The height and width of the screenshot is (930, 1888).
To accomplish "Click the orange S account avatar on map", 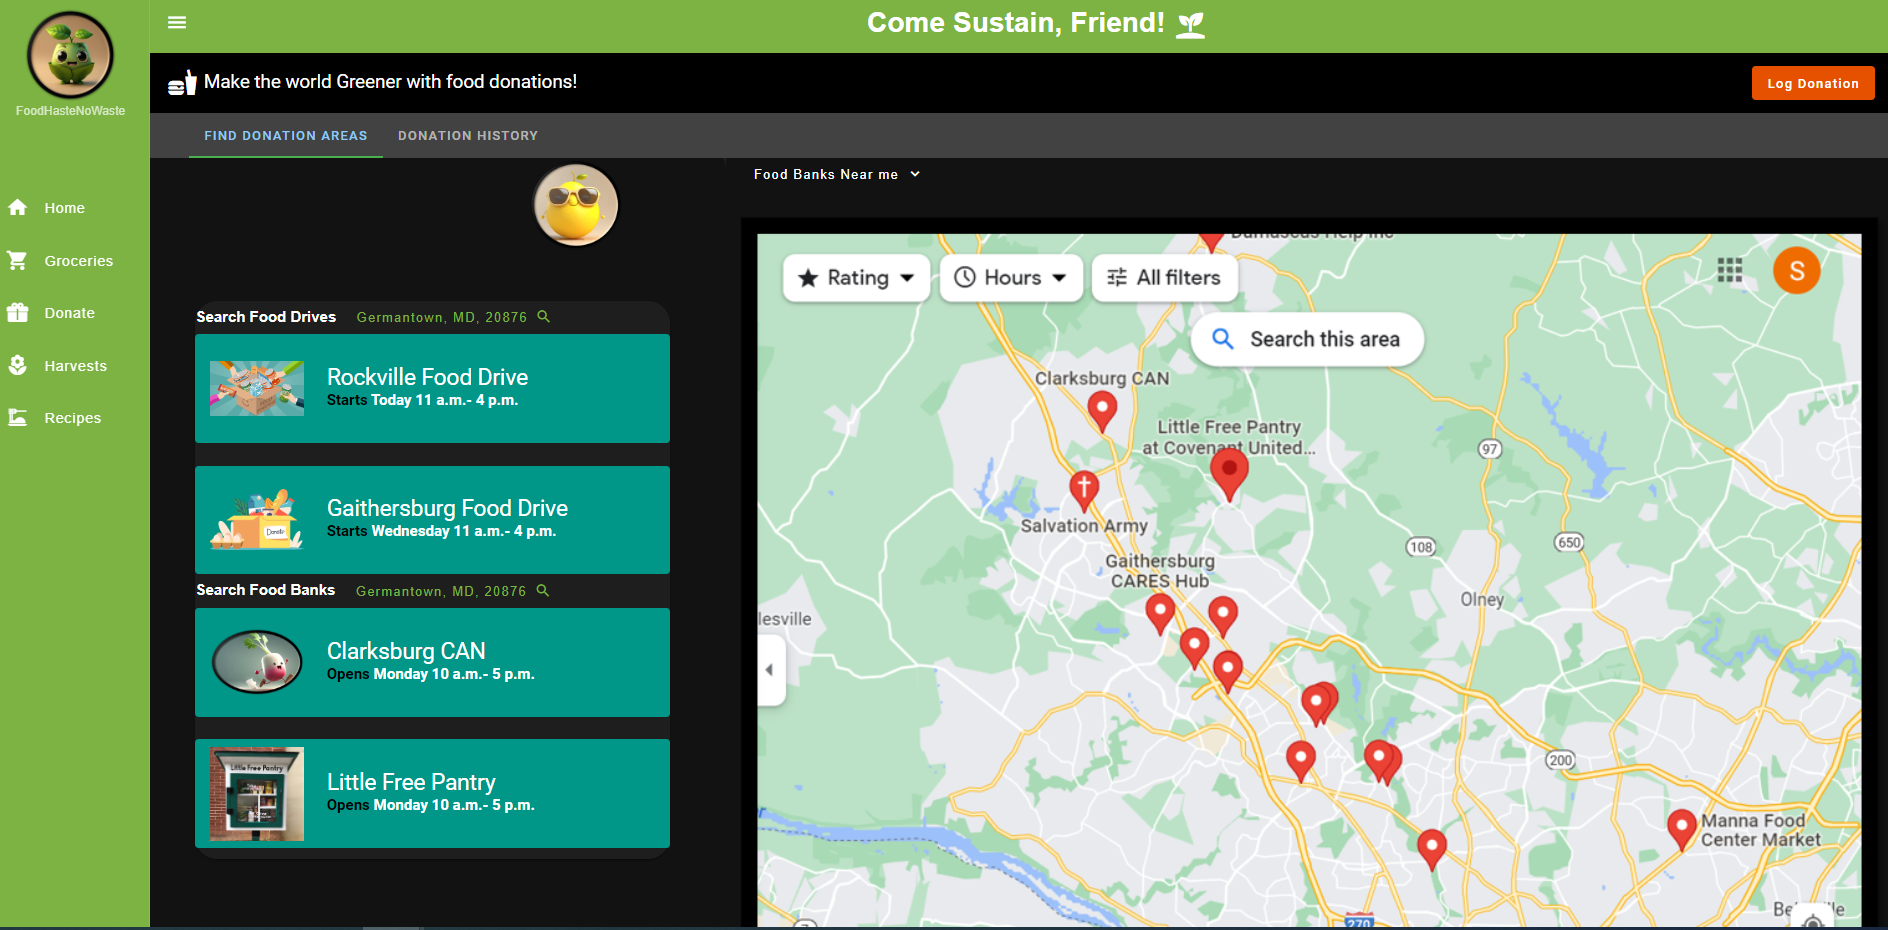I will pos(1797,271).
